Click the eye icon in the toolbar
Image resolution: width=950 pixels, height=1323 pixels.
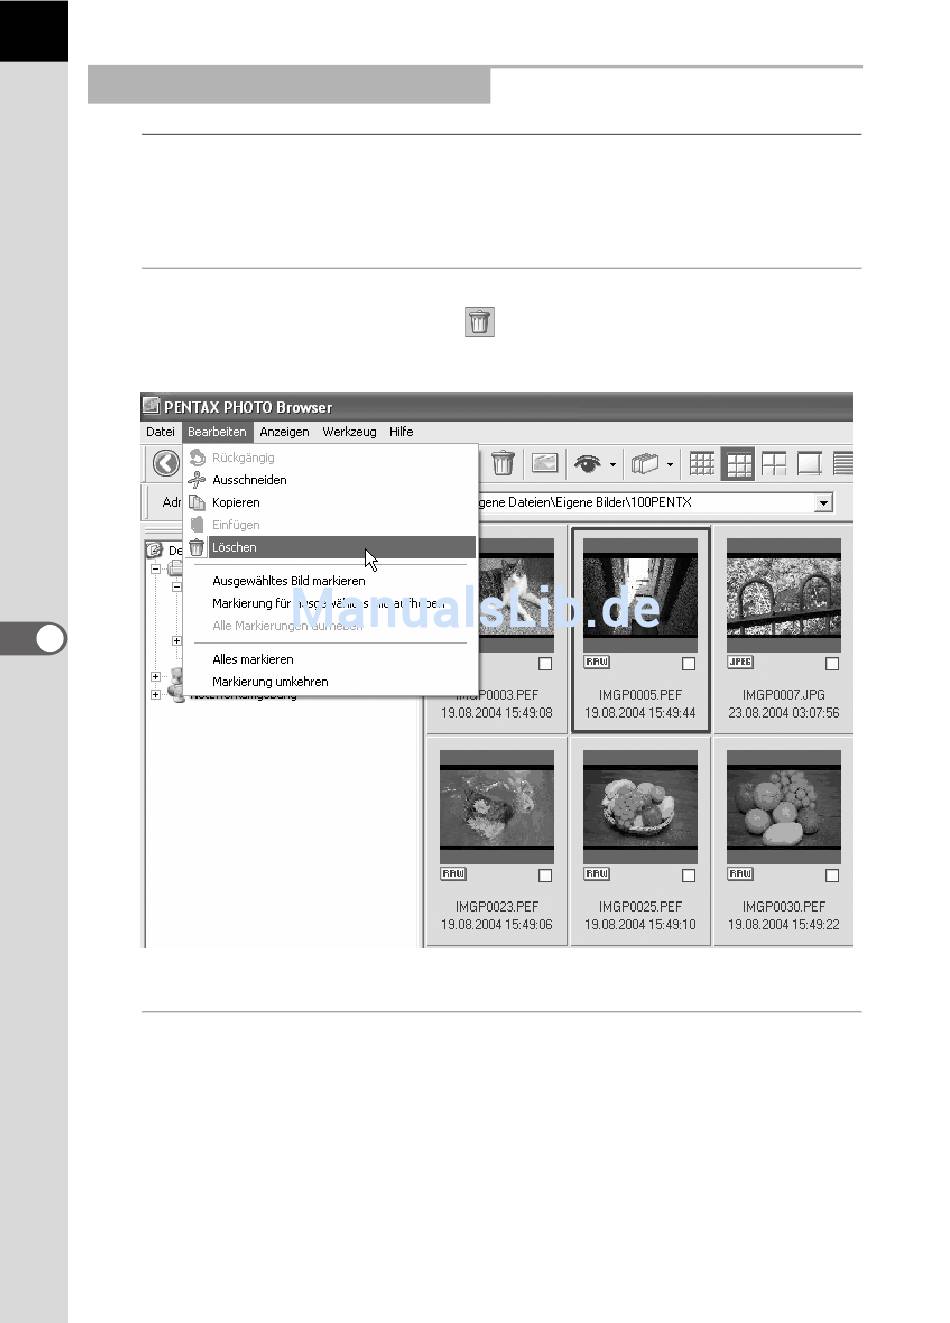coord(587,464)
